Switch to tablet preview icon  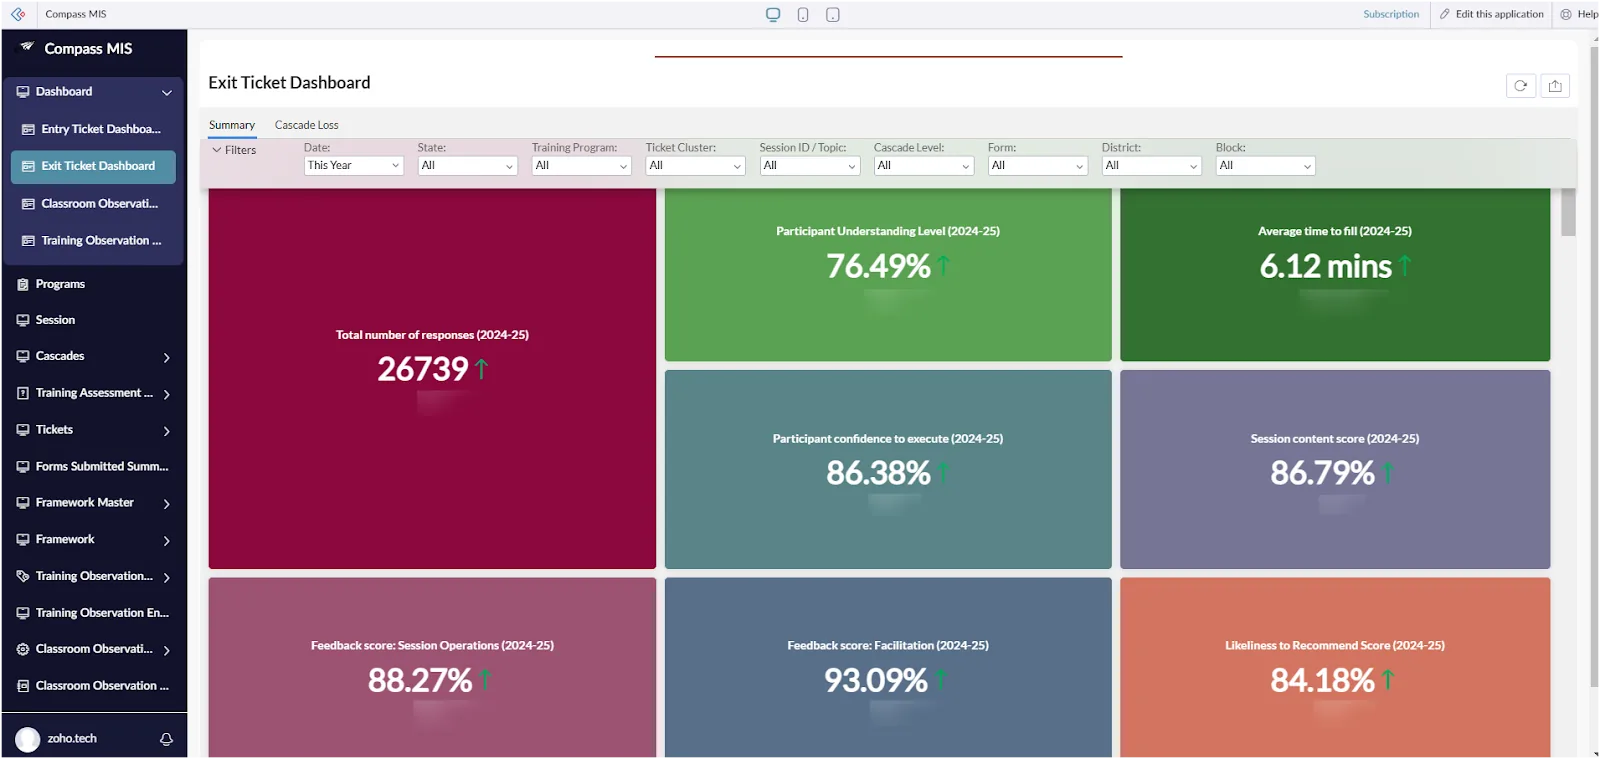833,15
